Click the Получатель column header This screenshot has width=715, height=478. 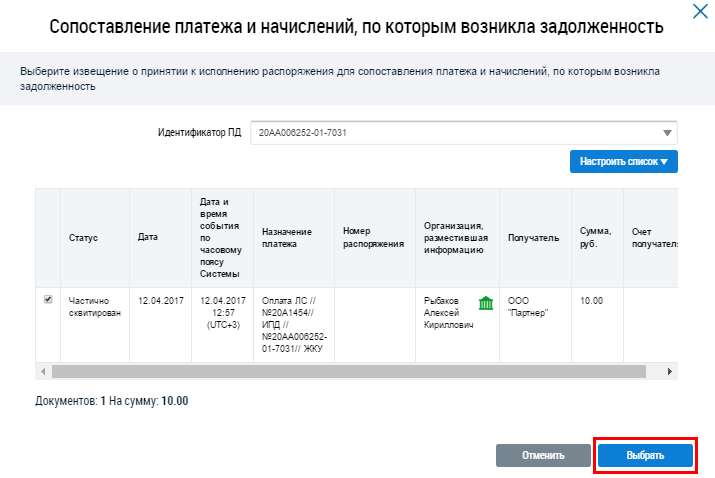[526, 237]
